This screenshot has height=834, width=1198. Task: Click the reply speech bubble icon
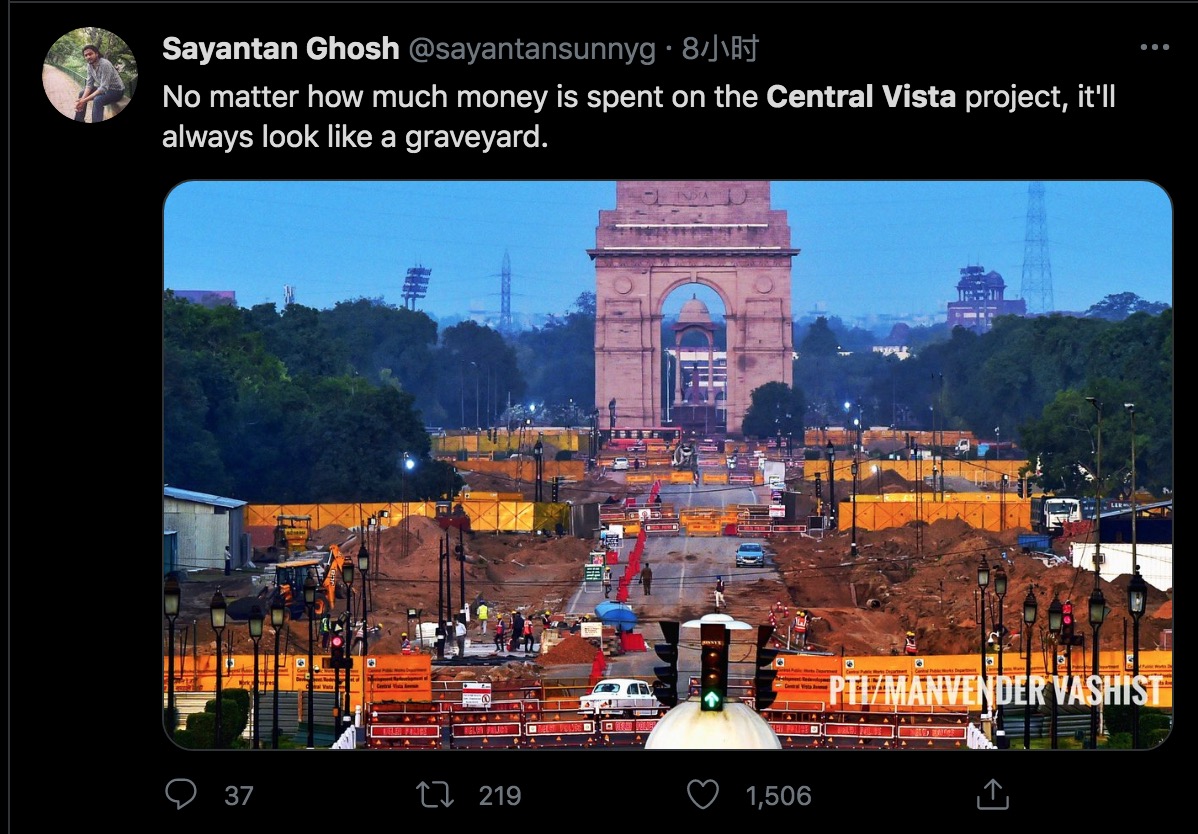[x=181, y=794]
